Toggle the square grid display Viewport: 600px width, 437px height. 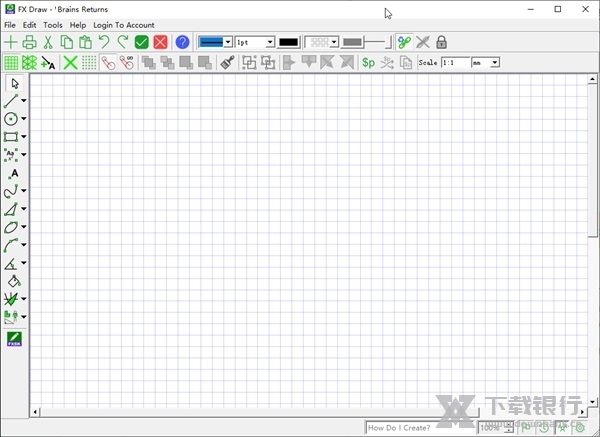tap(11, 63)
